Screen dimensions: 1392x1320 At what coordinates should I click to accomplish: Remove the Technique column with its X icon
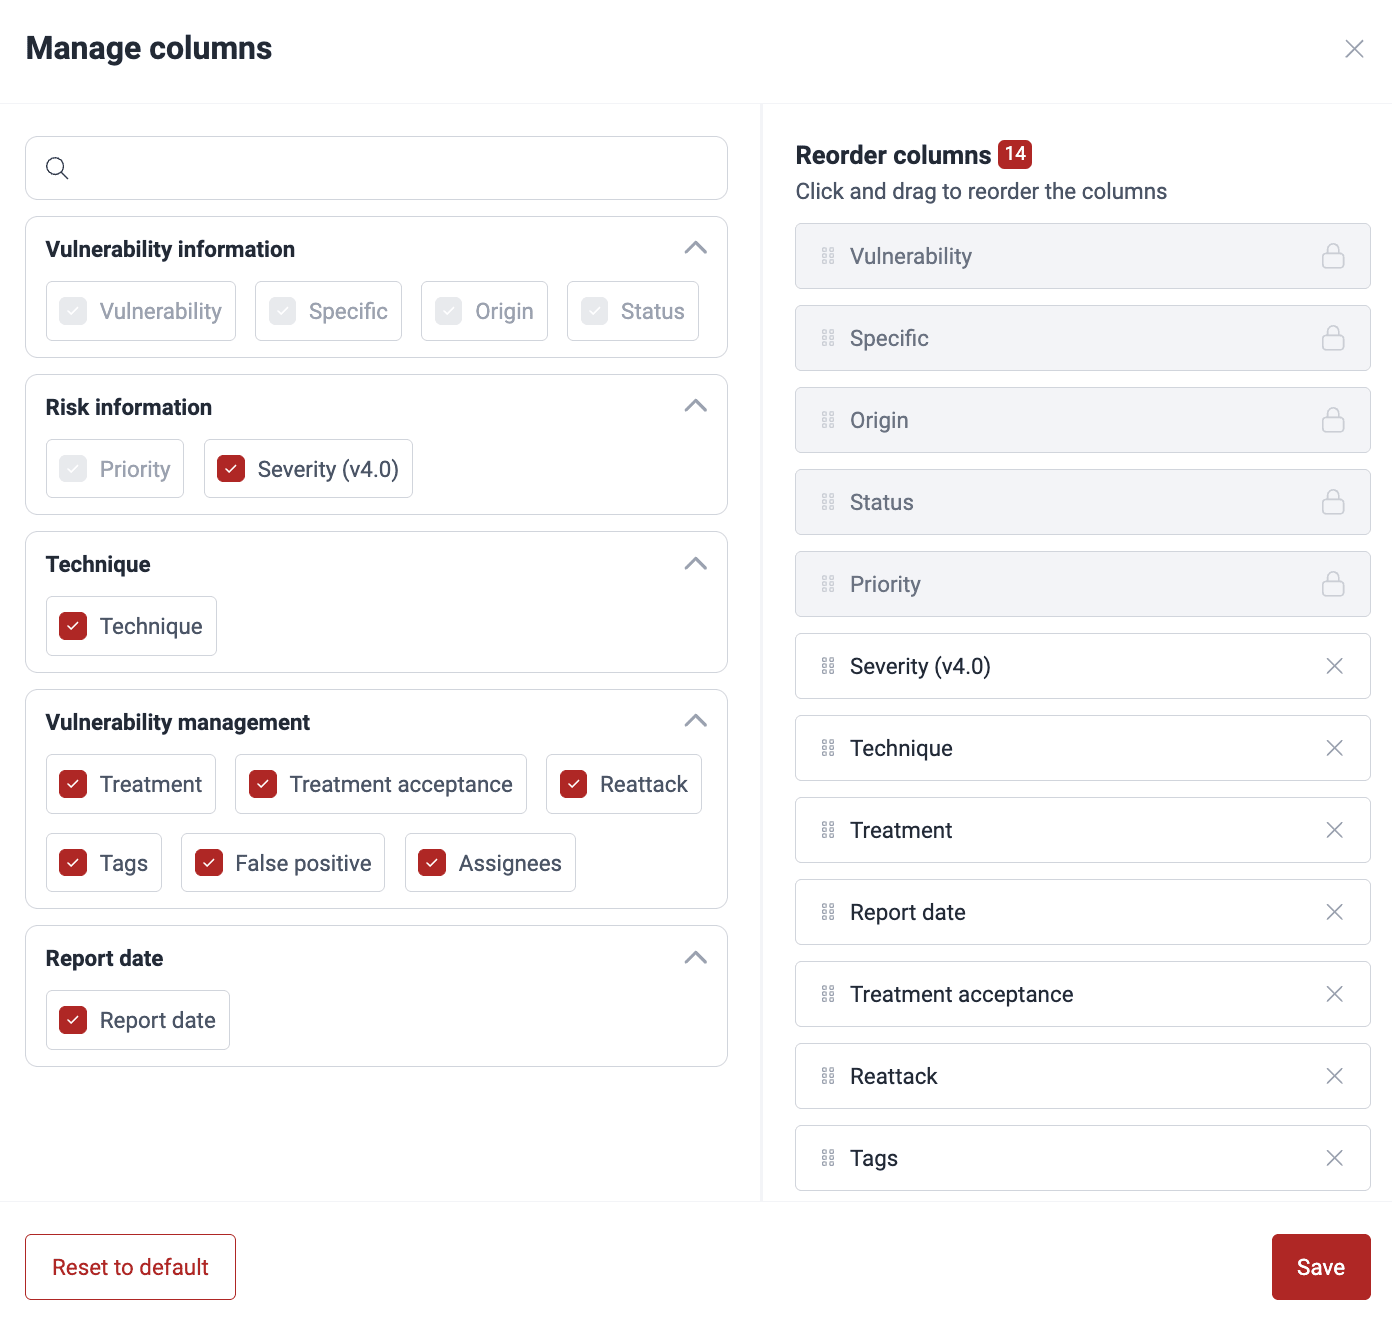(1334, 748)
